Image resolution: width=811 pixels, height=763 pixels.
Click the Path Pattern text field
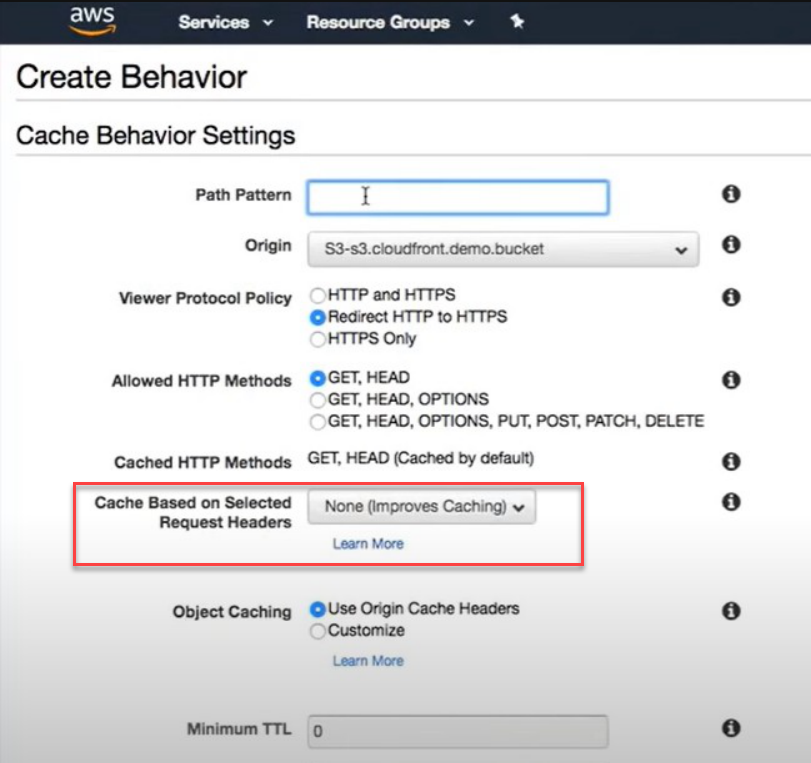pyautogui.click(x=457, y=197)
